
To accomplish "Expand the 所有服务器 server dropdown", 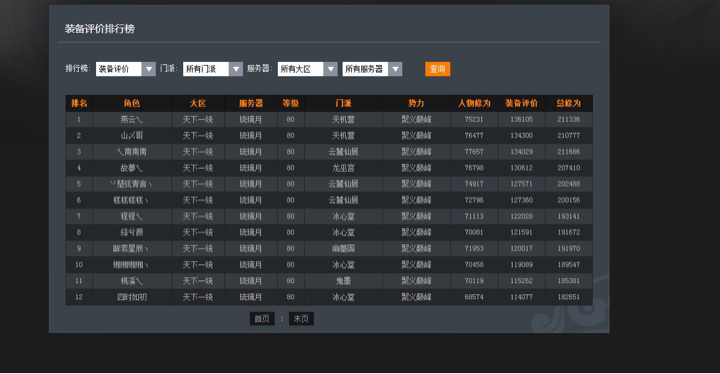I will pyautogui.click(x=372, y=69).
